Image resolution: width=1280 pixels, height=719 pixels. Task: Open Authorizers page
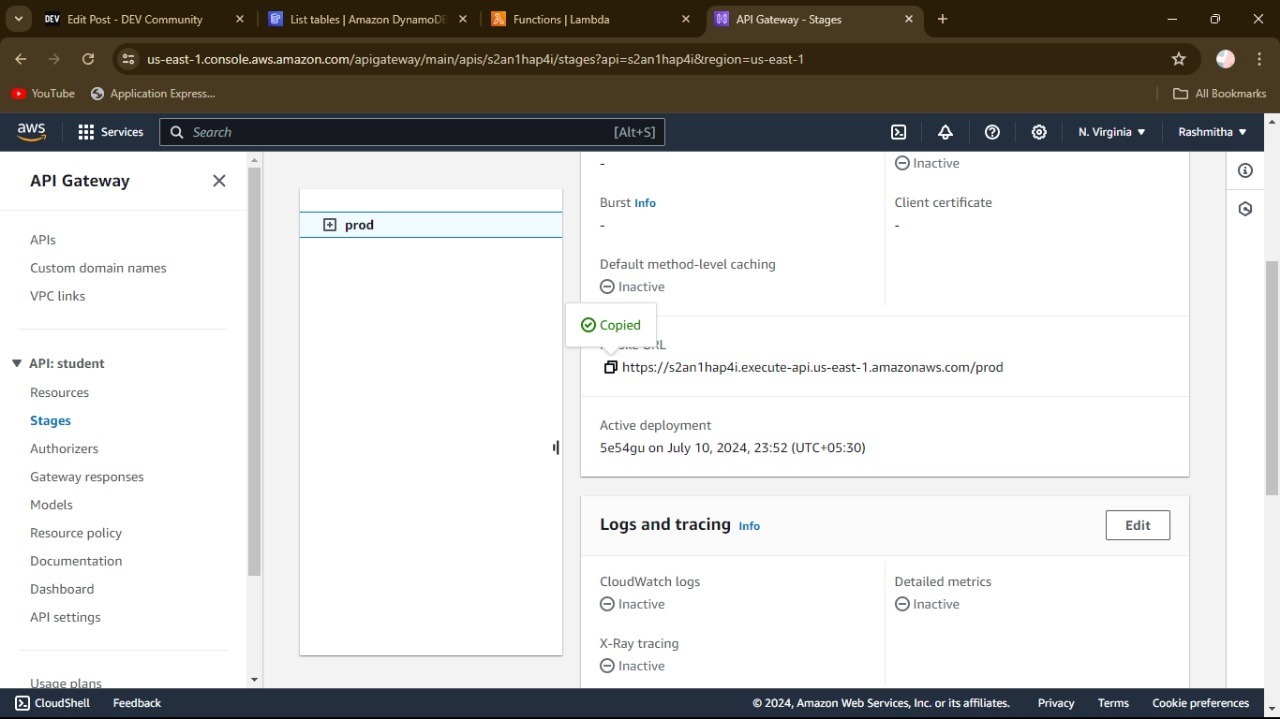(64, 449)
